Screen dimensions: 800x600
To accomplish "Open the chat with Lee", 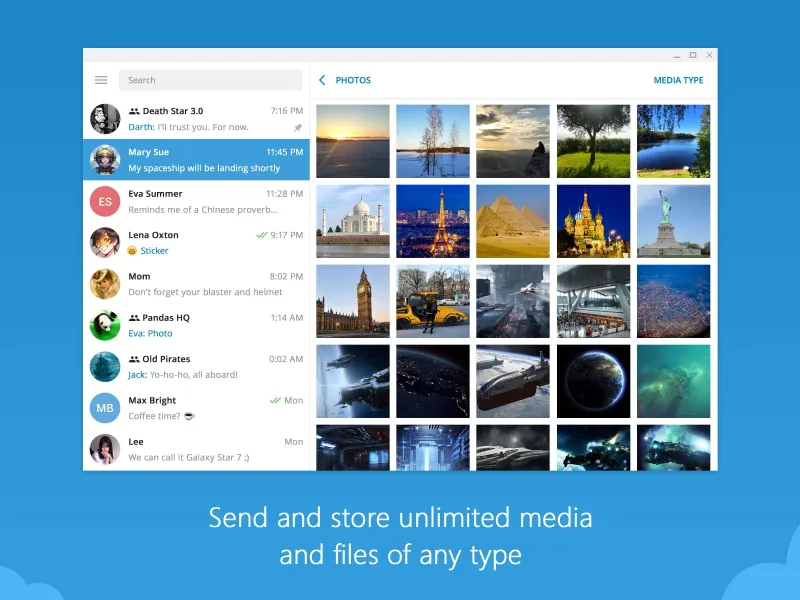I will [x=196, y=449].
